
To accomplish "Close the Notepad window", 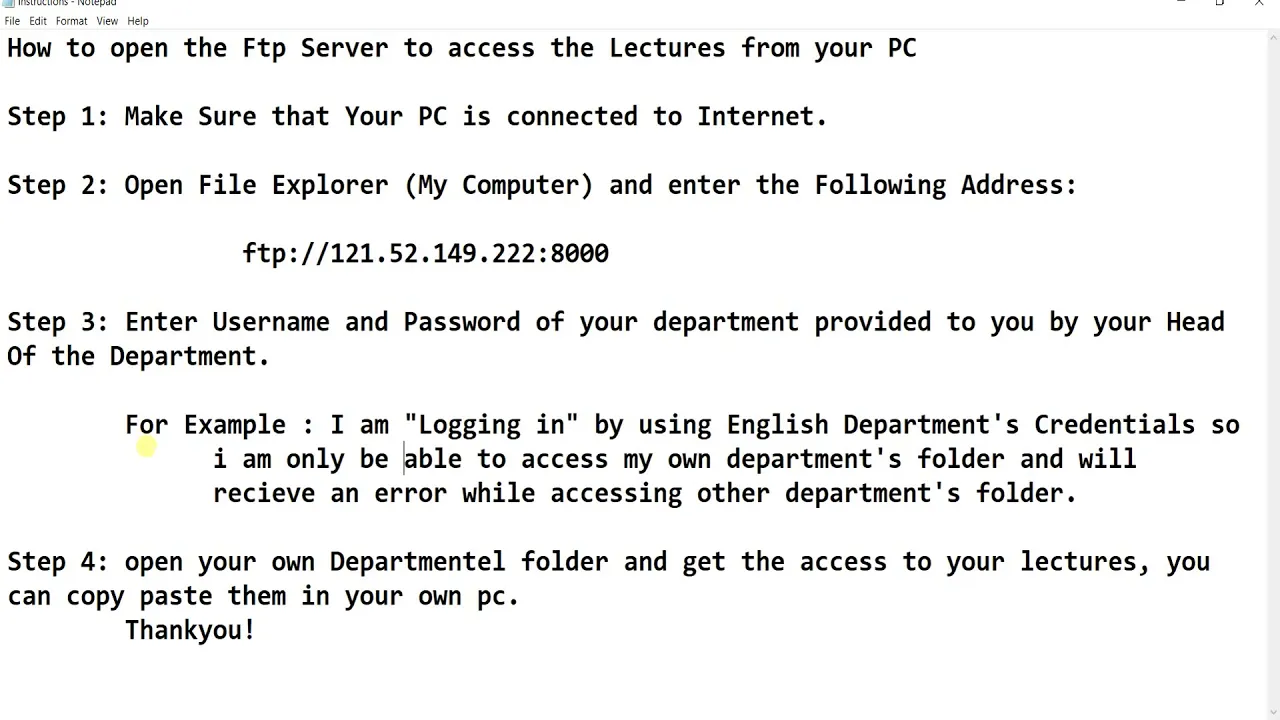I will 1259,3.
